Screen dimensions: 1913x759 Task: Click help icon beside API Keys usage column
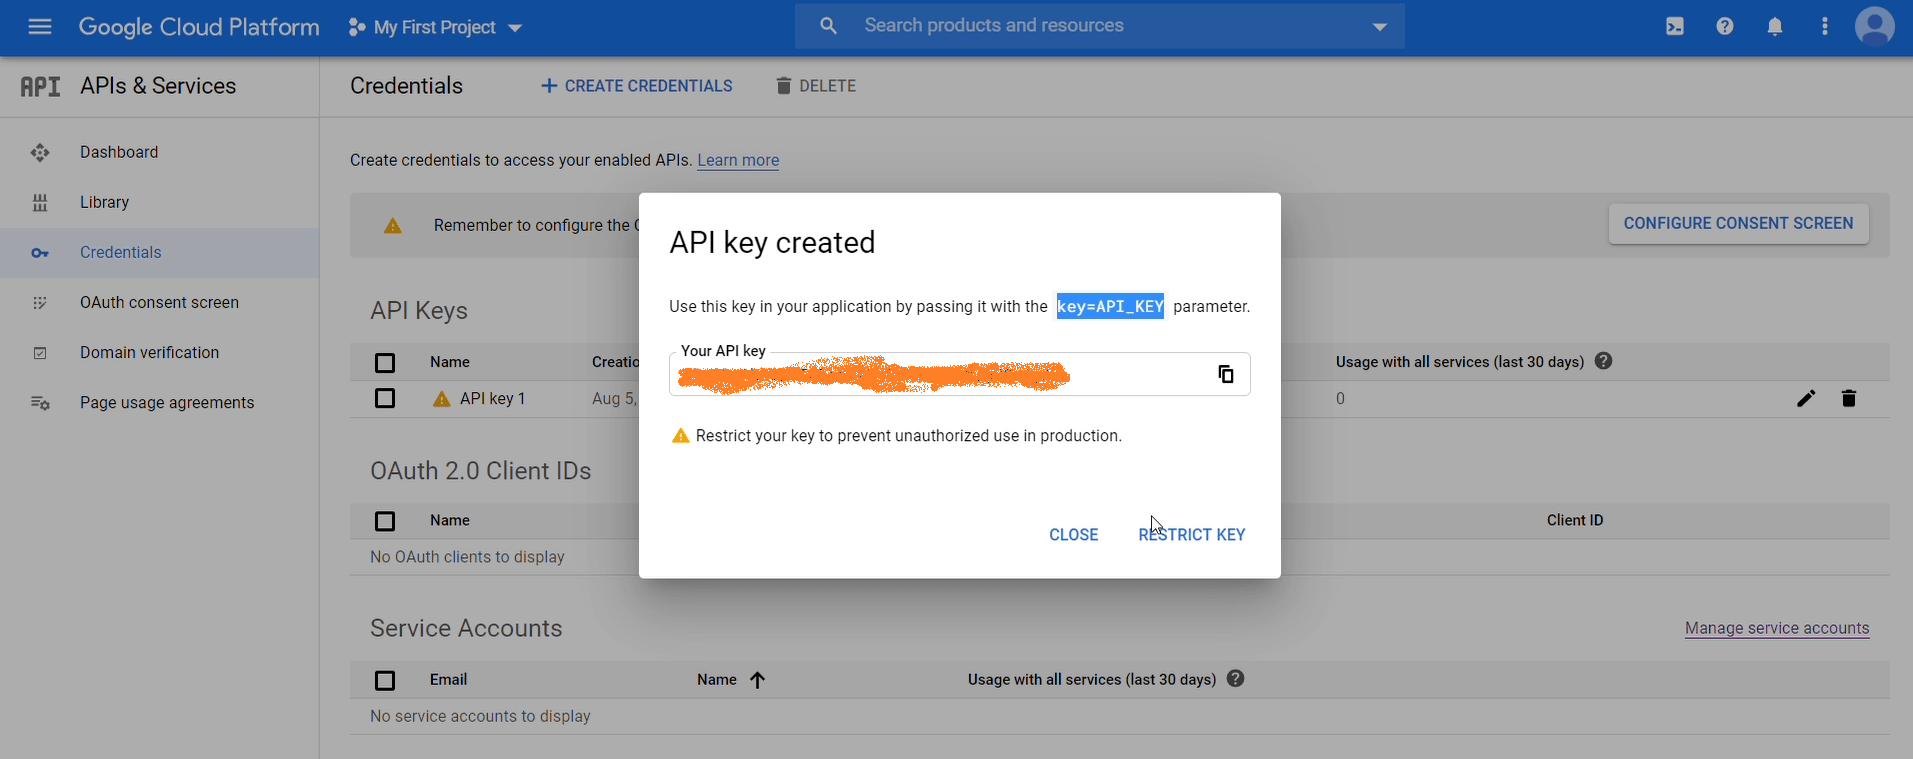click(1604, 361)
